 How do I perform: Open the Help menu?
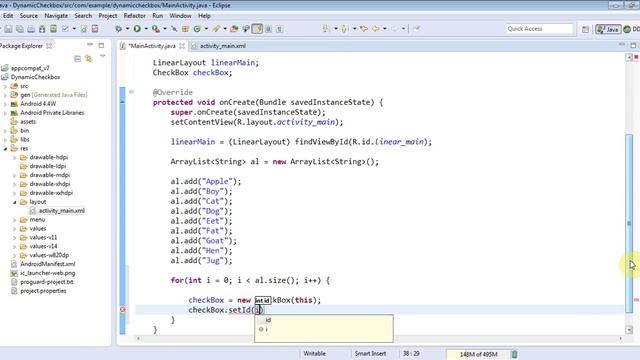pyautogui.click(x=204, y=16)
